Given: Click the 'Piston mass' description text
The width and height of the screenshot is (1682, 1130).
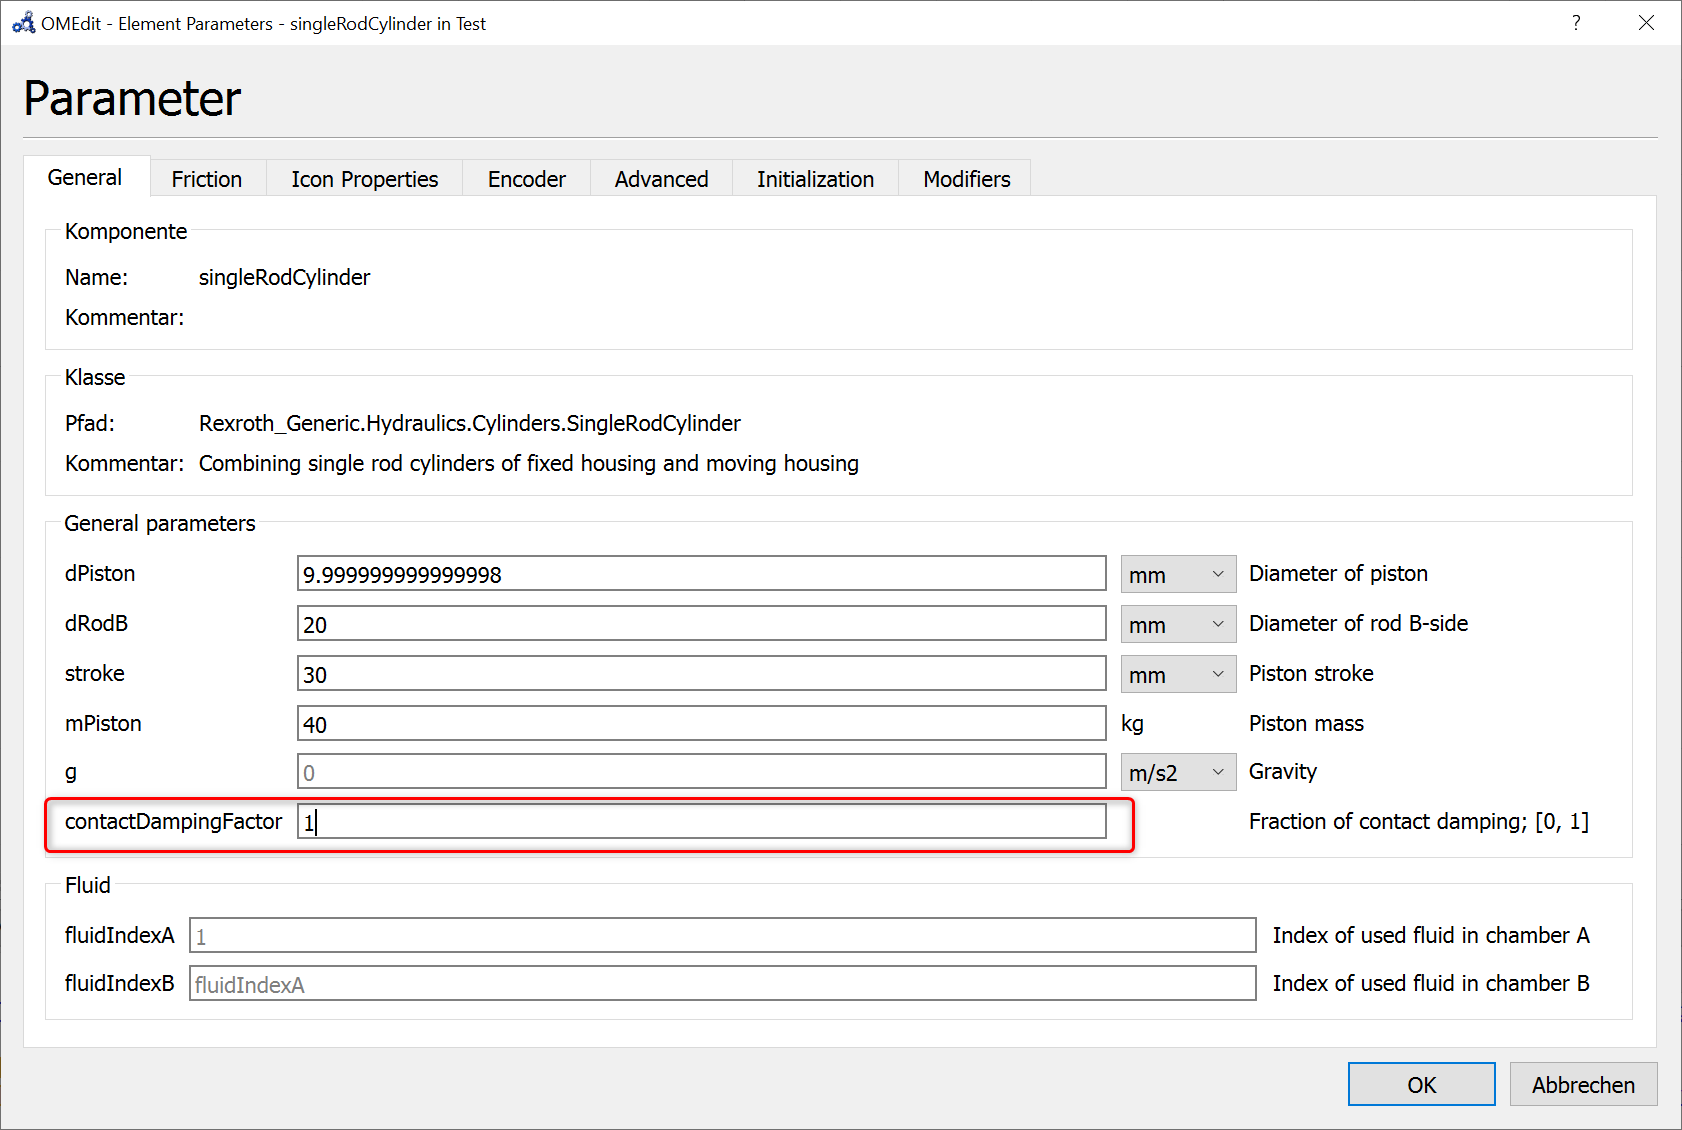Looking at the screenshot, I should click(1306, 724).
